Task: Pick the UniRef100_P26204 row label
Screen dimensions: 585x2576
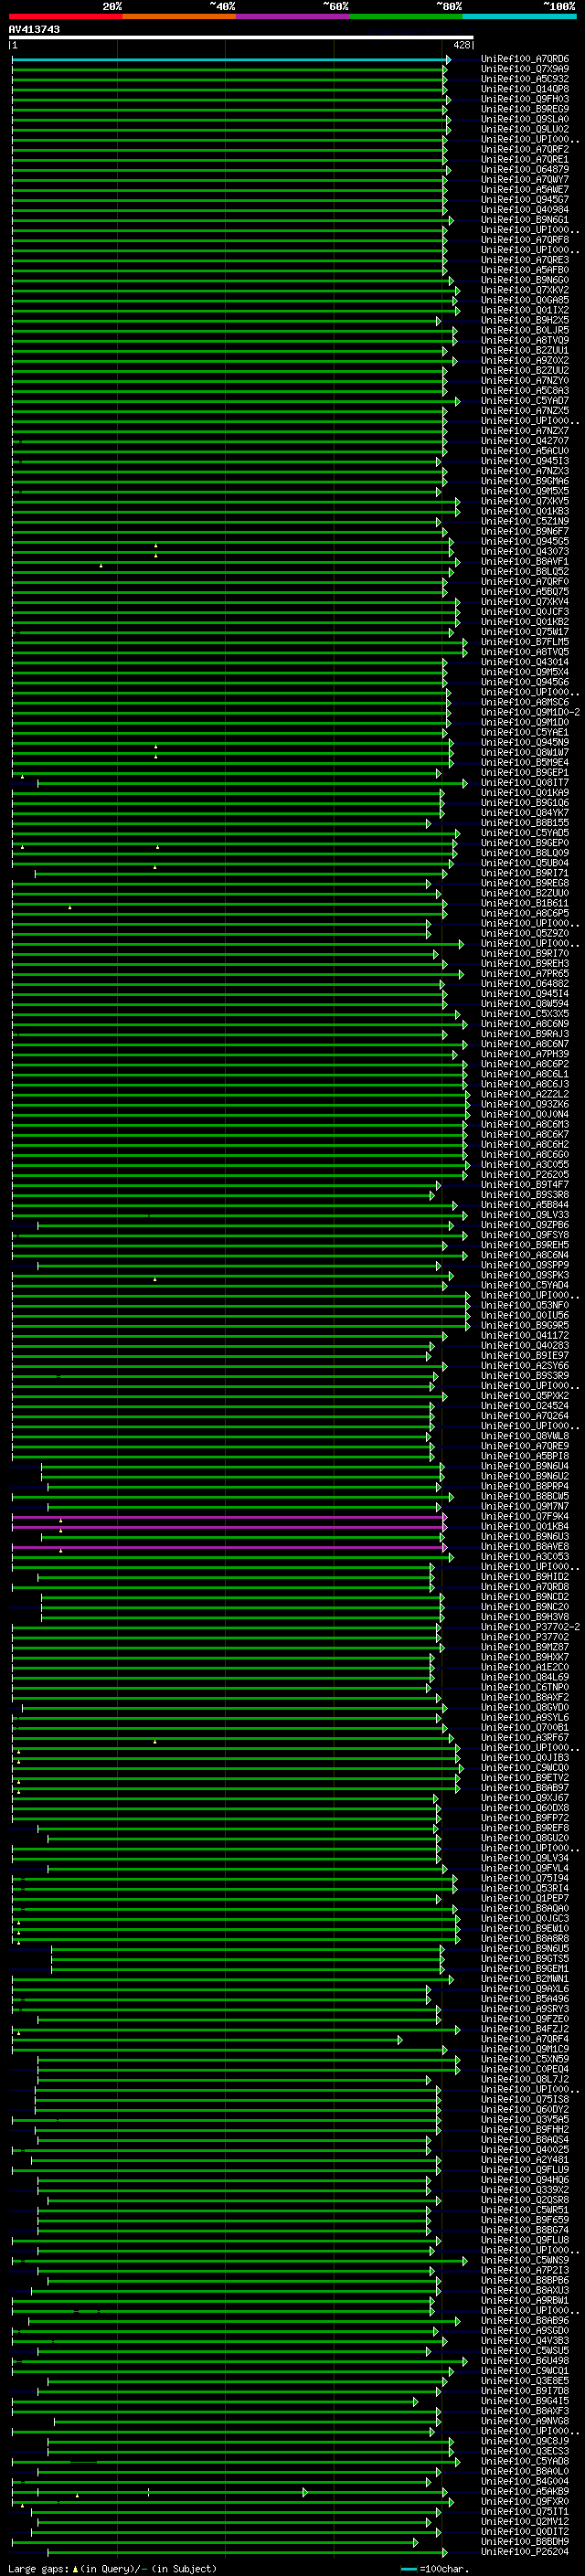Action: (525, 2551)
